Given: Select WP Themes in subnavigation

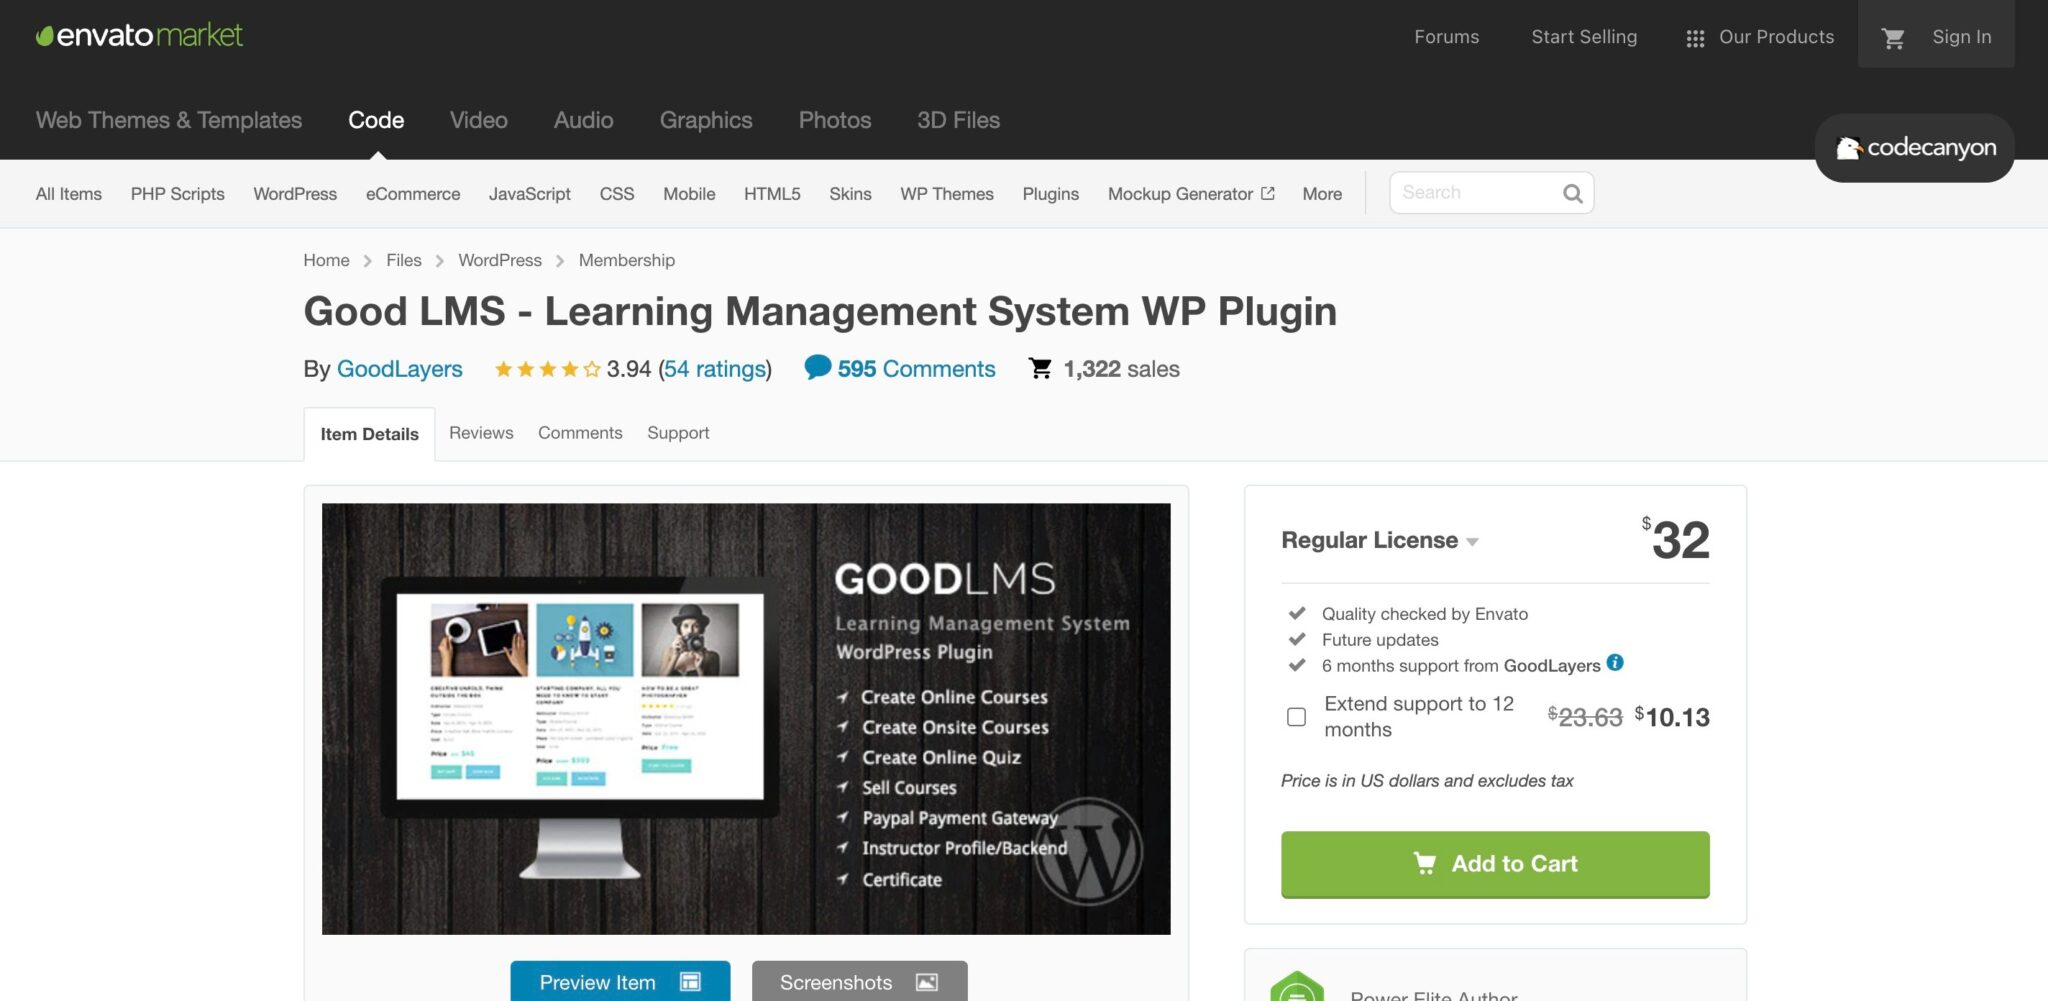Looking at the screenshot, I should pyautogui.click(x=947, y=194).
